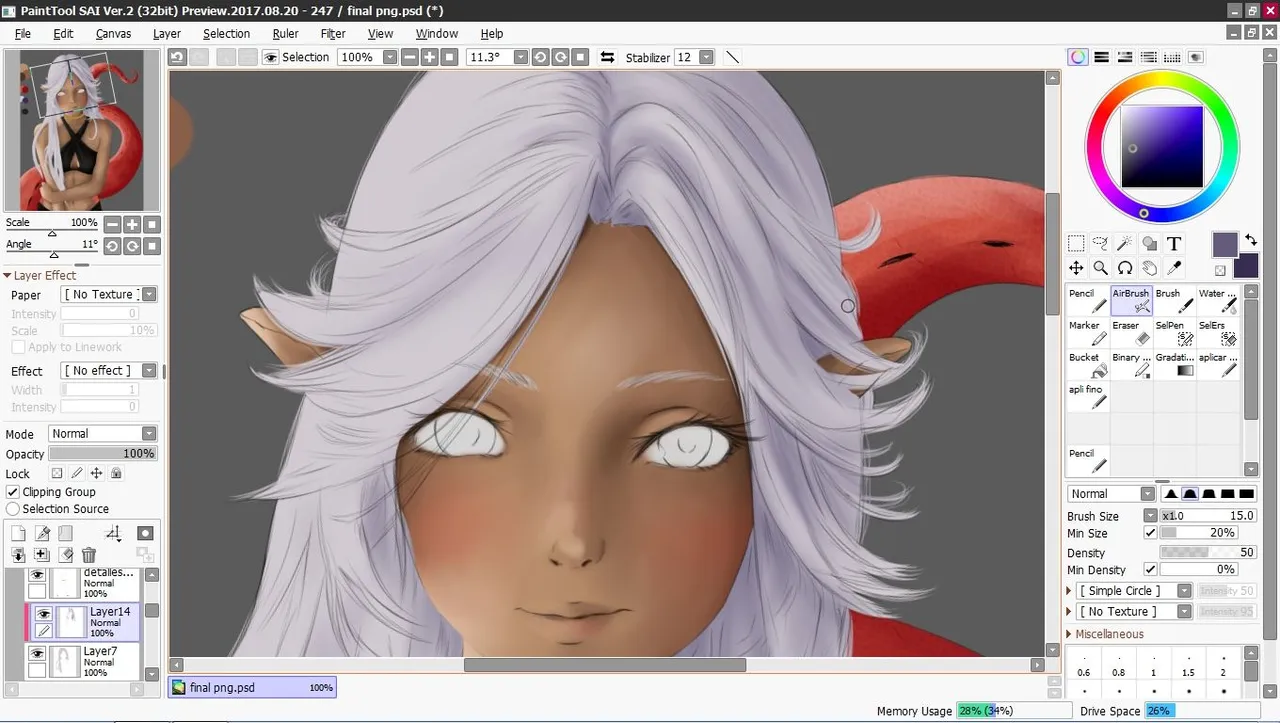
Task: Open the Stabilizer value dropdown
Action: [707, 57]
